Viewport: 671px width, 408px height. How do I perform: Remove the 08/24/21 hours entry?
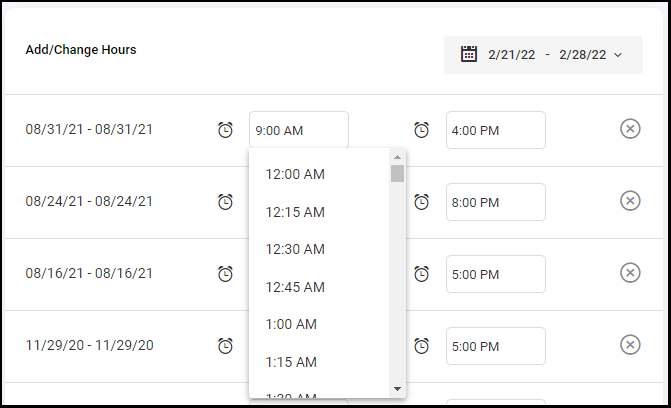click(x=630, y=201)
